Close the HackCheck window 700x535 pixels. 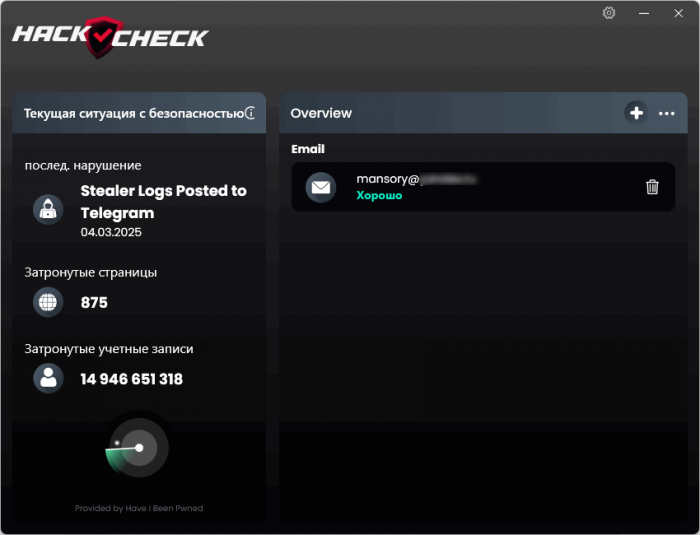(679, 13)
